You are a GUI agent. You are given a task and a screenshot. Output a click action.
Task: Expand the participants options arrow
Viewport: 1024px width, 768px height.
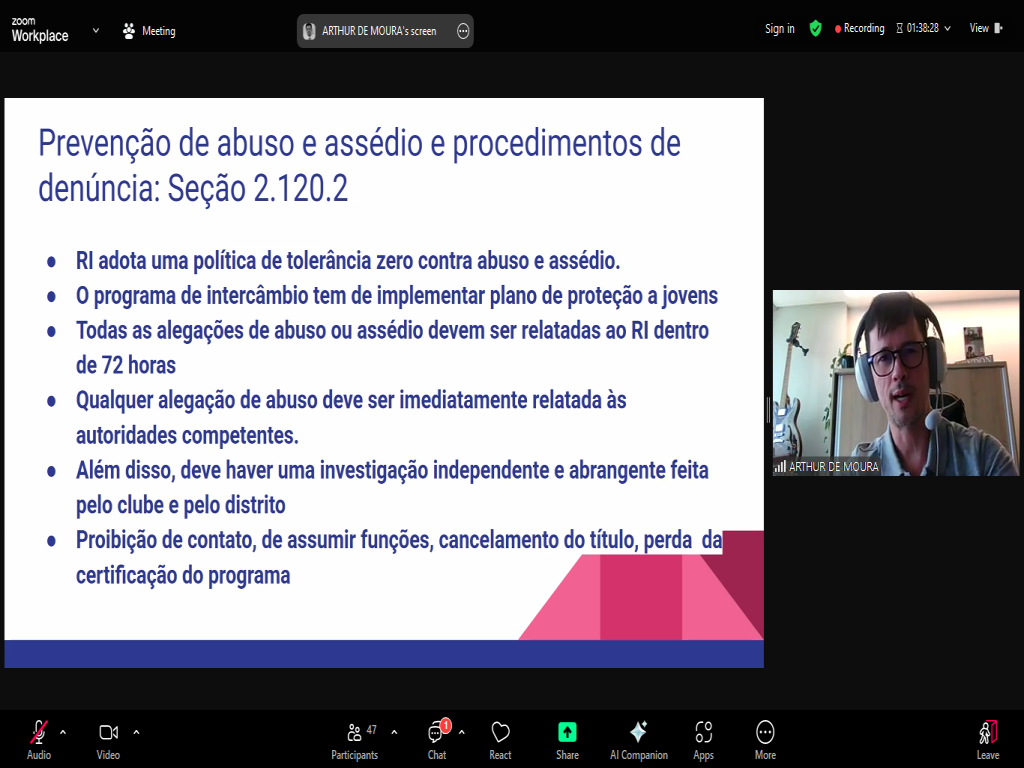[394, 731]
